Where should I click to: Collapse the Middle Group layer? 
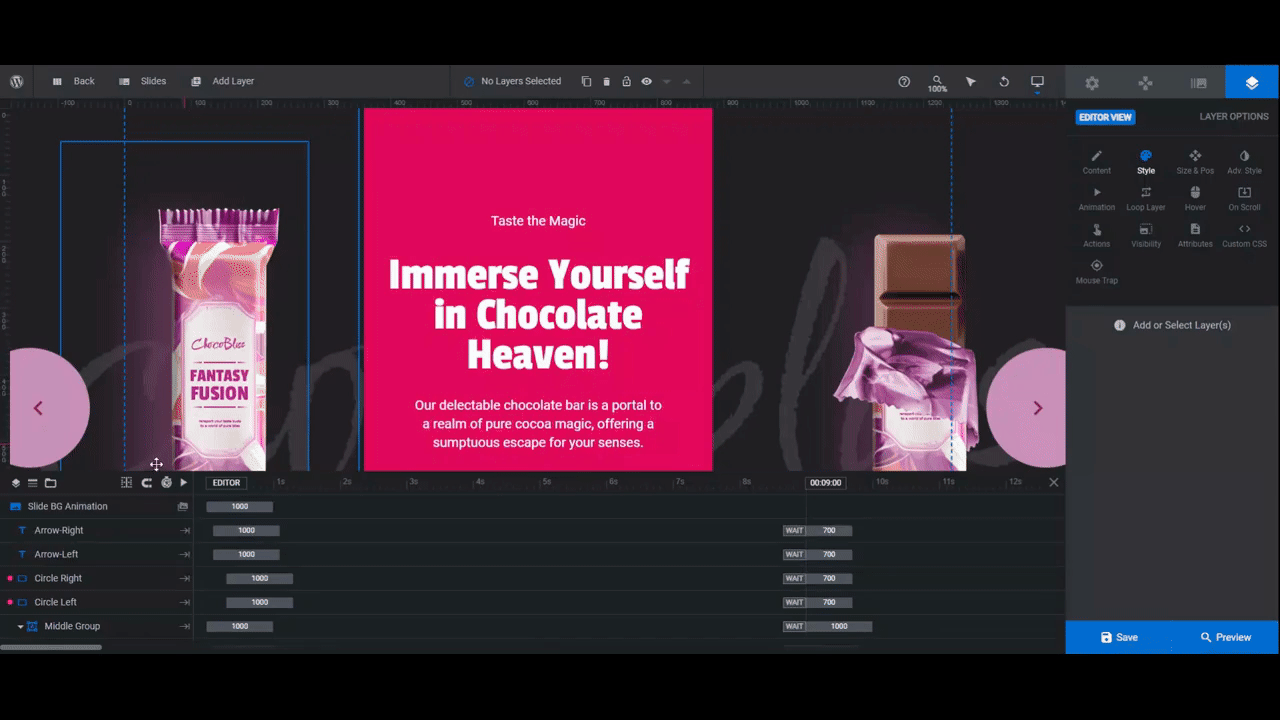[x=20, y=627]
